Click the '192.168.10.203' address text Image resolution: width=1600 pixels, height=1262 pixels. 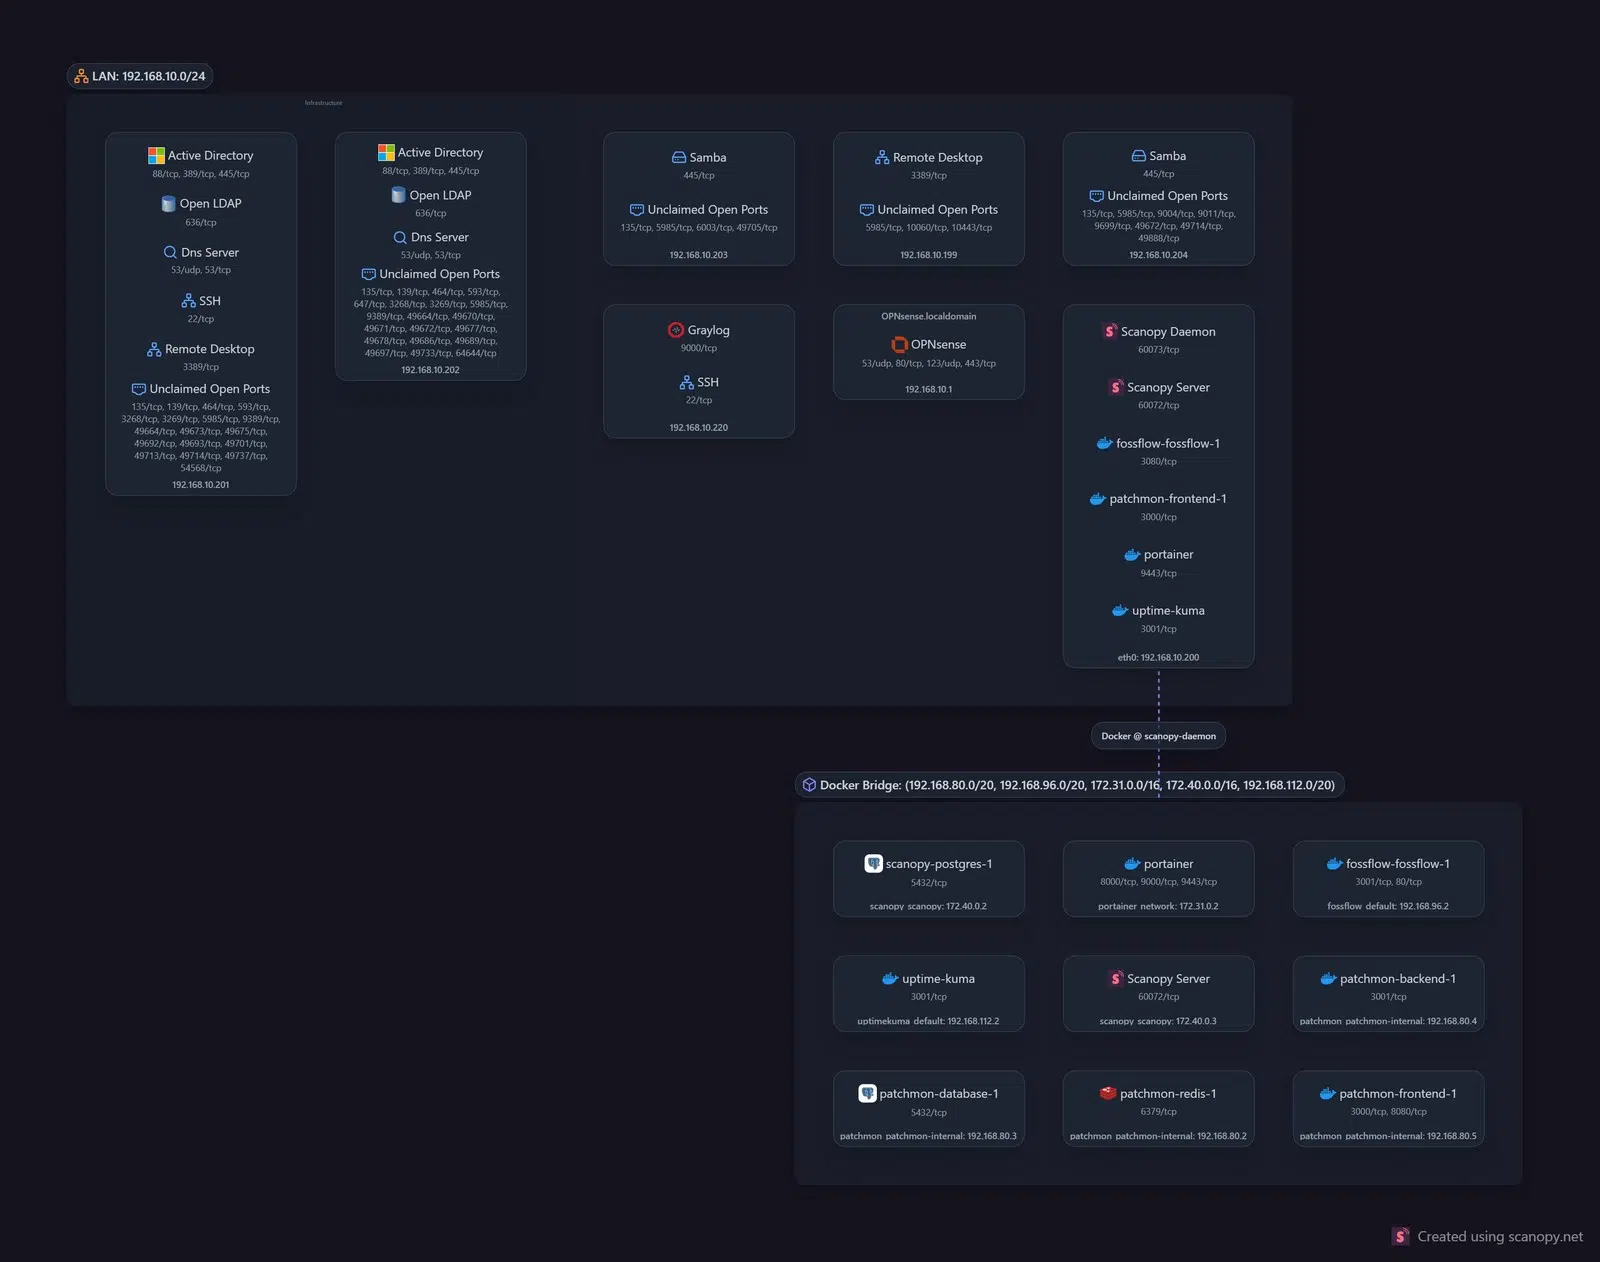[x=699, y=255]
